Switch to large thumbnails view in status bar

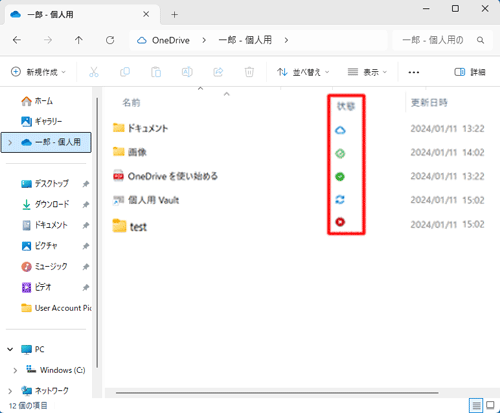490,405
